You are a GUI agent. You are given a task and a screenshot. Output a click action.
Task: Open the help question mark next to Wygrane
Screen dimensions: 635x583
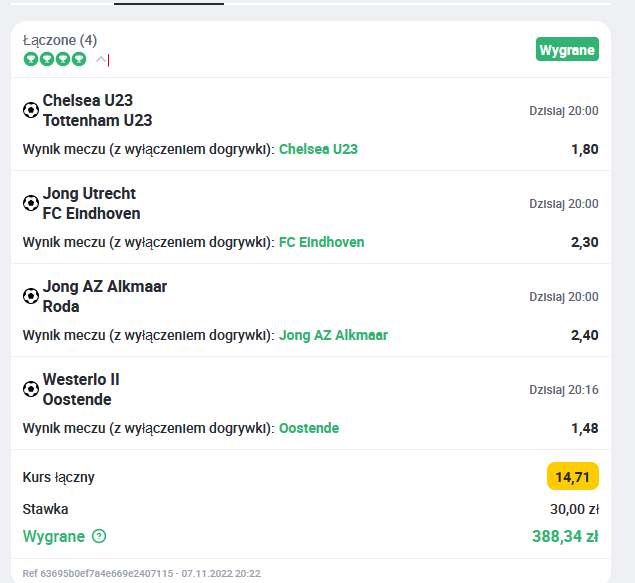(99, 536)
